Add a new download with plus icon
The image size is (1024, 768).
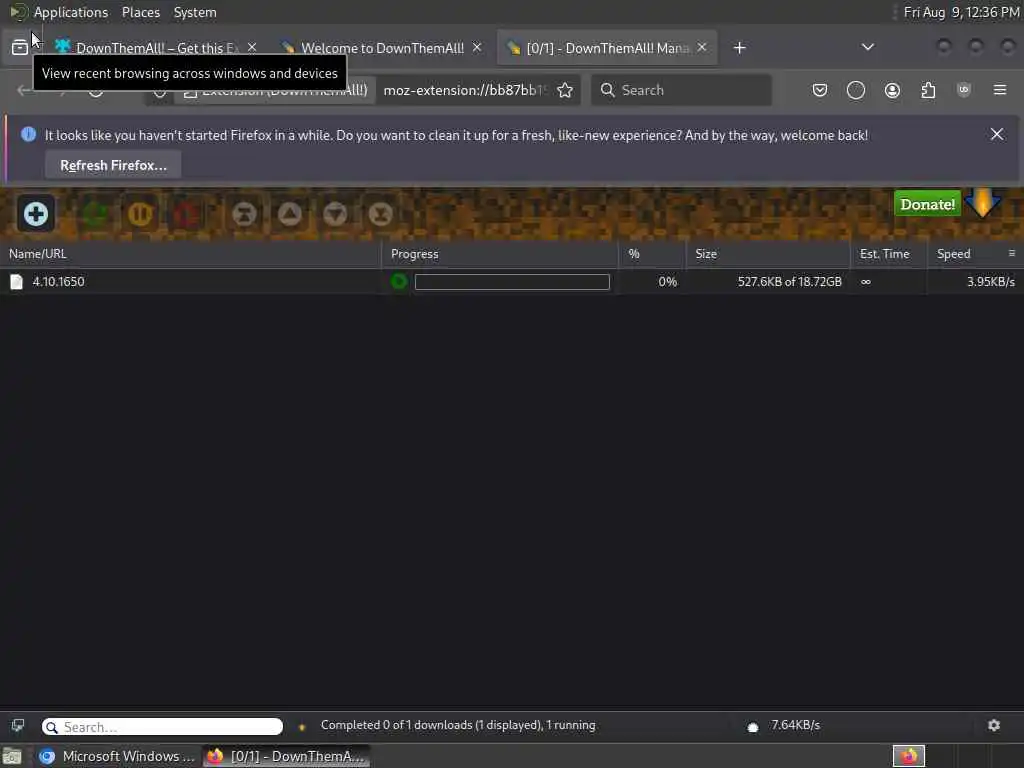coord(35,214)
